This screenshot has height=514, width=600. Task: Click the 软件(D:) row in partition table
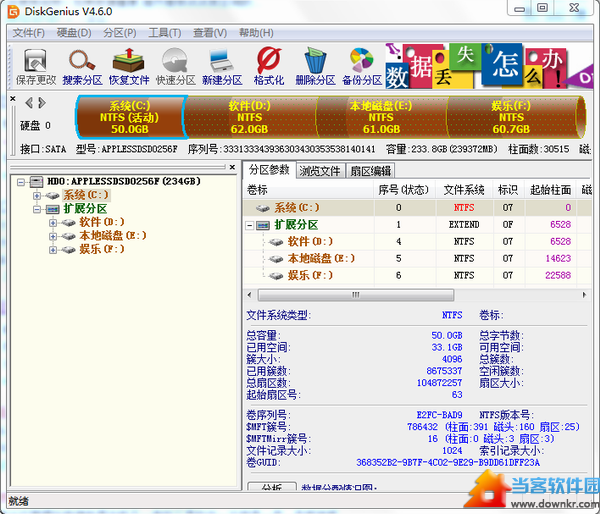click(x=417, y=241)
